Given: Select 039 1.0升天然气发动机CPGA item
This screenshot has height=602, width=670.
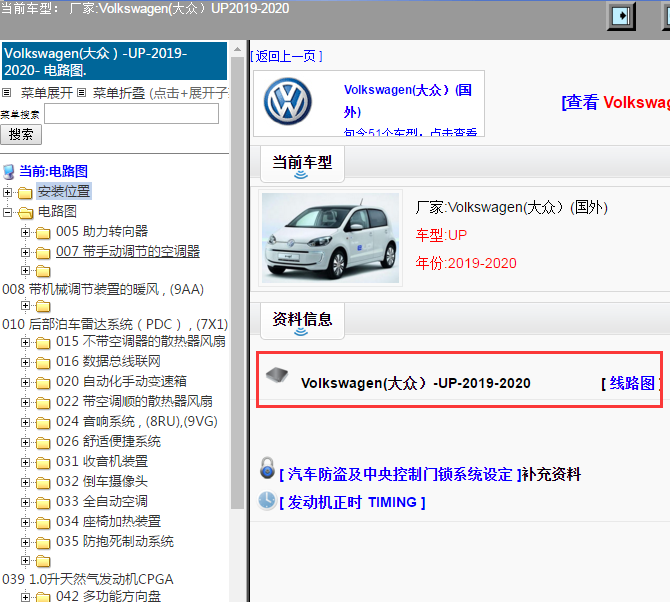Looking at the screenshot, I should tap(88, 579).
